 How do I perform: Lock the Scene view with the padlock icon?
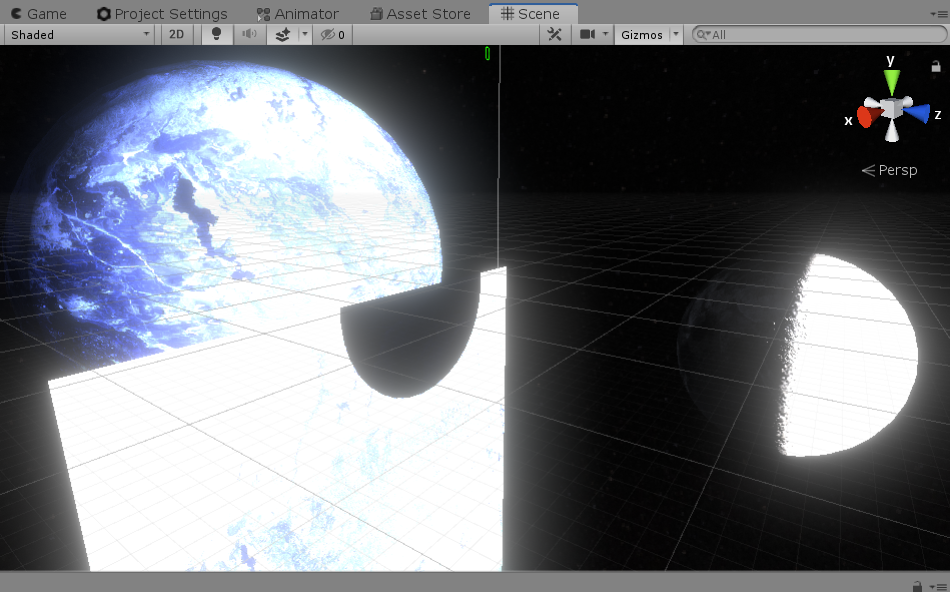coord(935,66)
